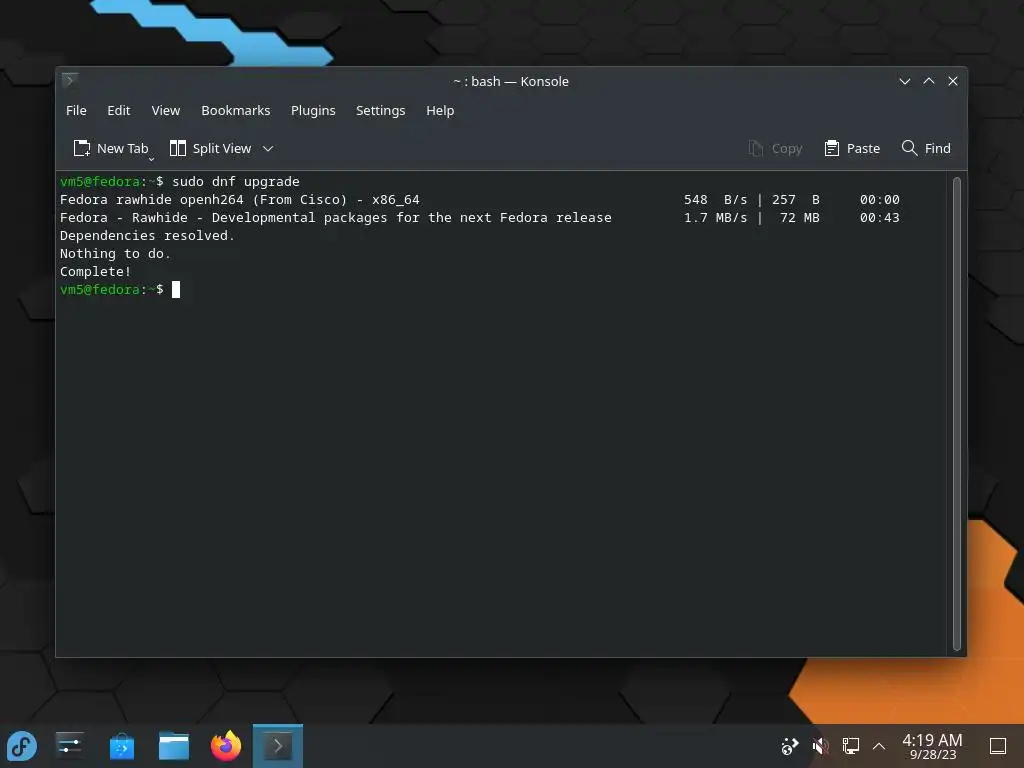Click the 'sudo dnf upgrade' command text
The image size is (1024, 768).
[x=236, y=182]
